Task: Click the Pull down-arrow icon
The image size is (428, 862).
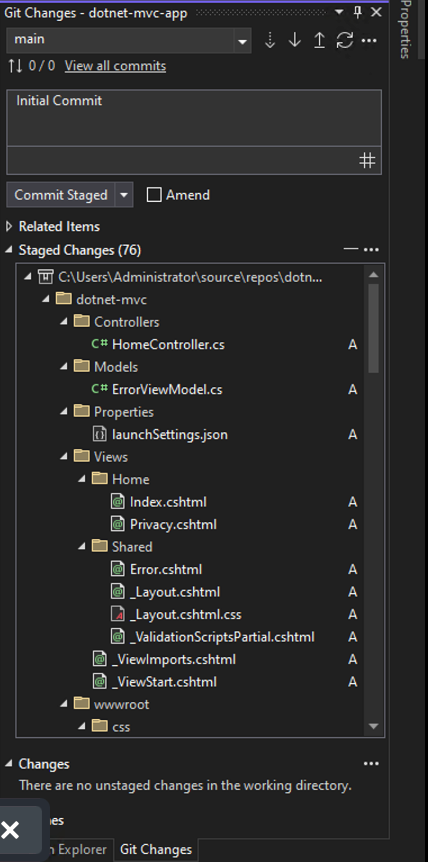Action: pyautogui.click(x=295, y=40)
